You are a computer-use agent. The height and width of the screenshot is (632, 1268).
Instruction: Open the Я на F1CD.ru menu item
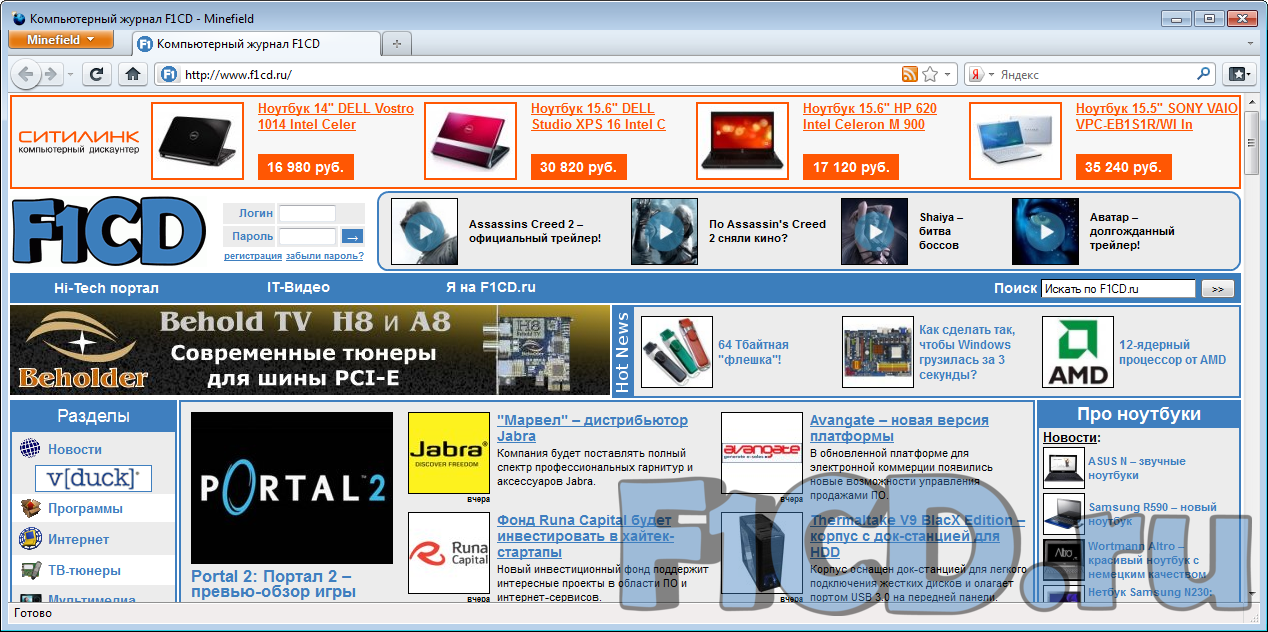(491, 288)
